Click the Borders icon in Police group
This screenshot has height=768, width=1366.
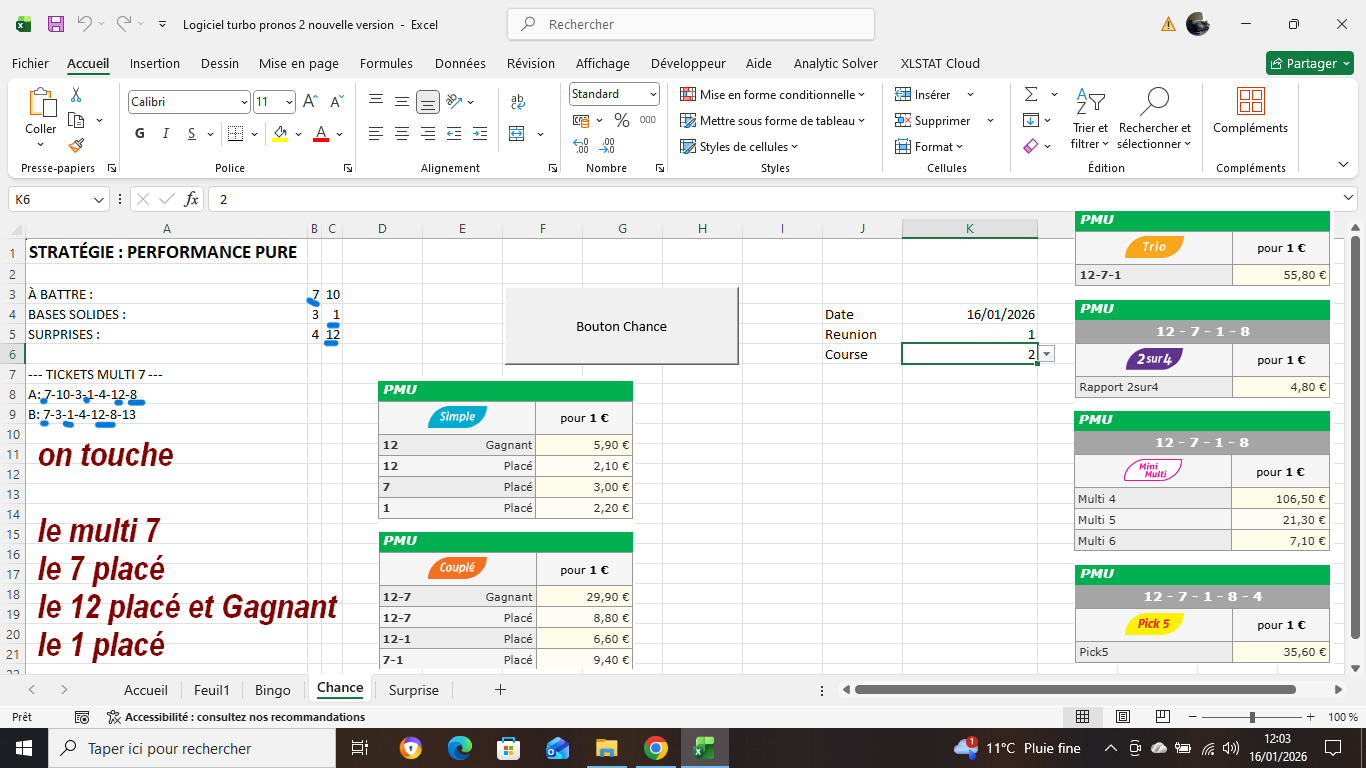click(235, 134)
